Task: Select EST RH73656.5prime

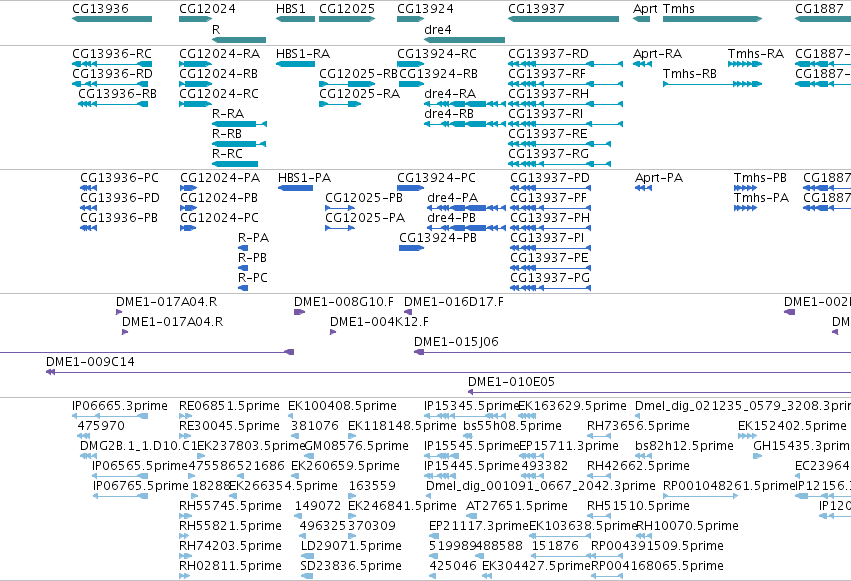Action: tap(599, 436)
